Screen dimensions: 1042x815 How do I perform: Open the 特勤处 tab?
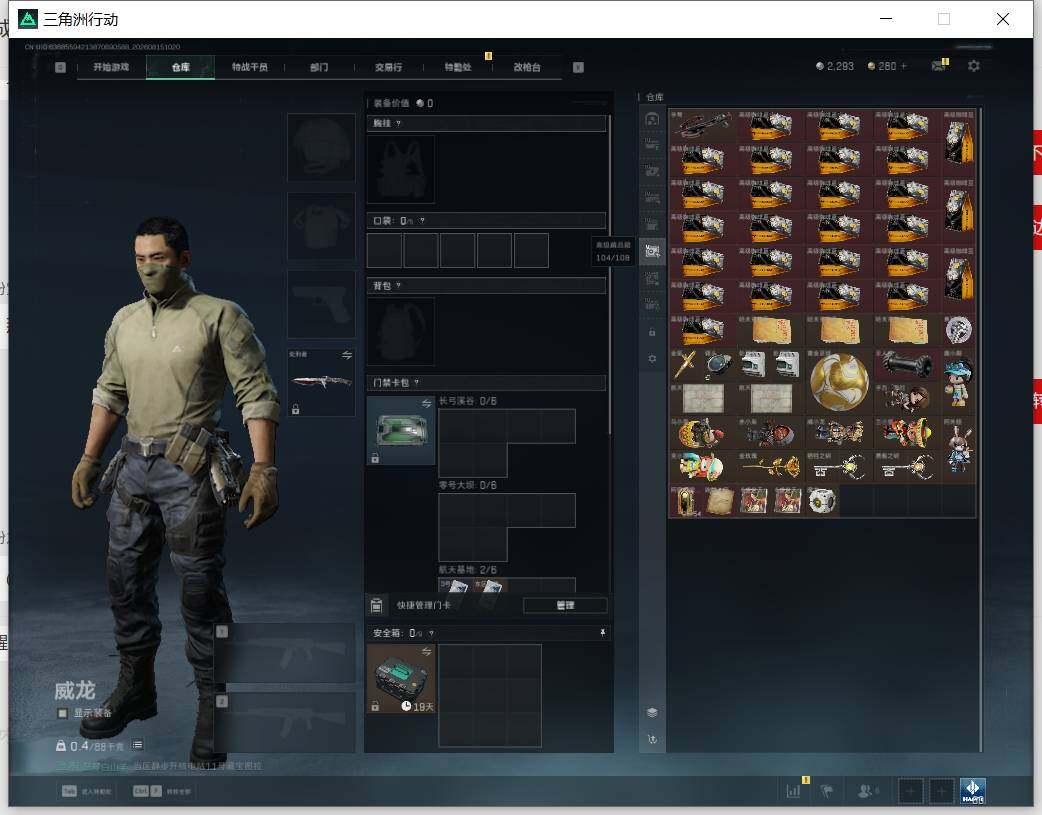pyautogui.click(x=458, y=67)
